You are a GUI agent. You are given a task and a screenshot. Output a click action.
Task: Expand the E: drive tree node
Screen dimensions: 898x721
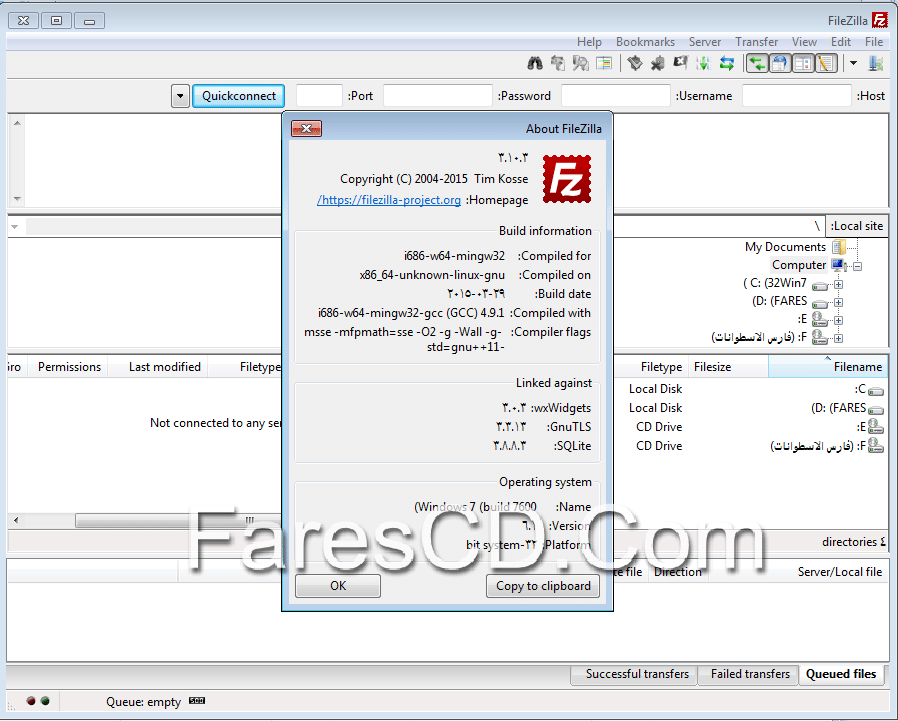click(x=838, y=320)
